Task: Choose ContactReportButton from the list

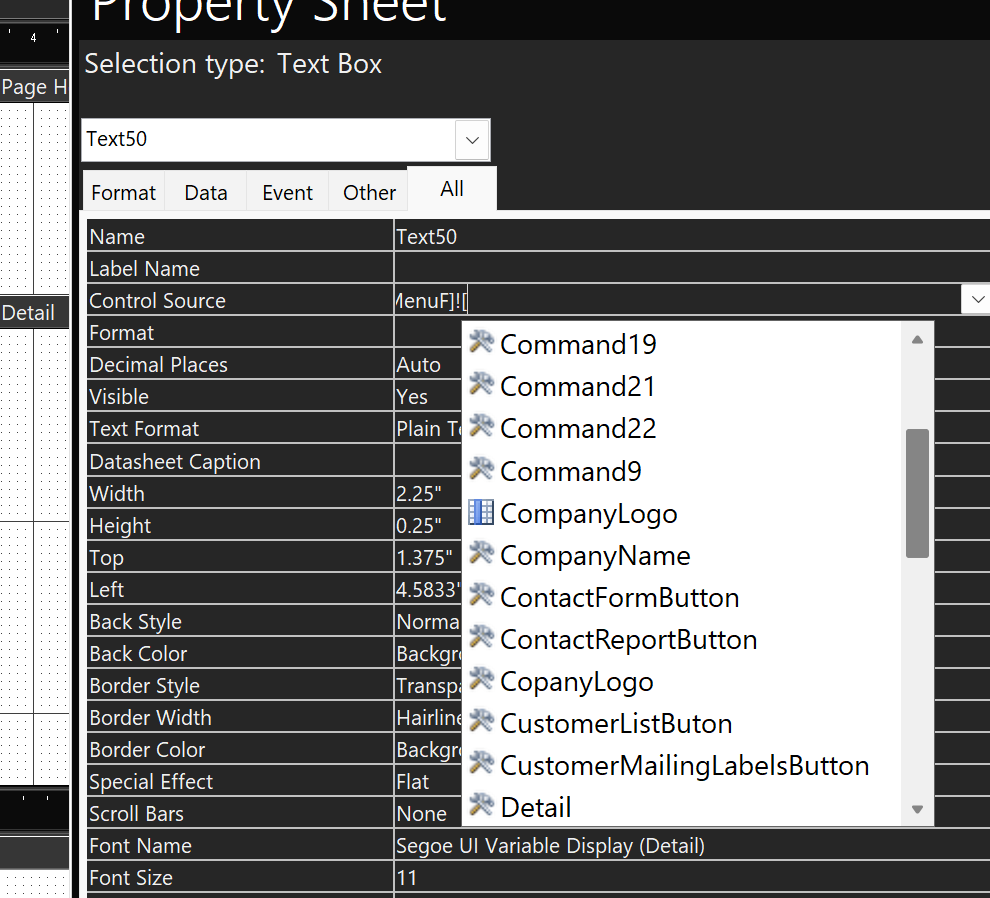Action: (628, 640)
